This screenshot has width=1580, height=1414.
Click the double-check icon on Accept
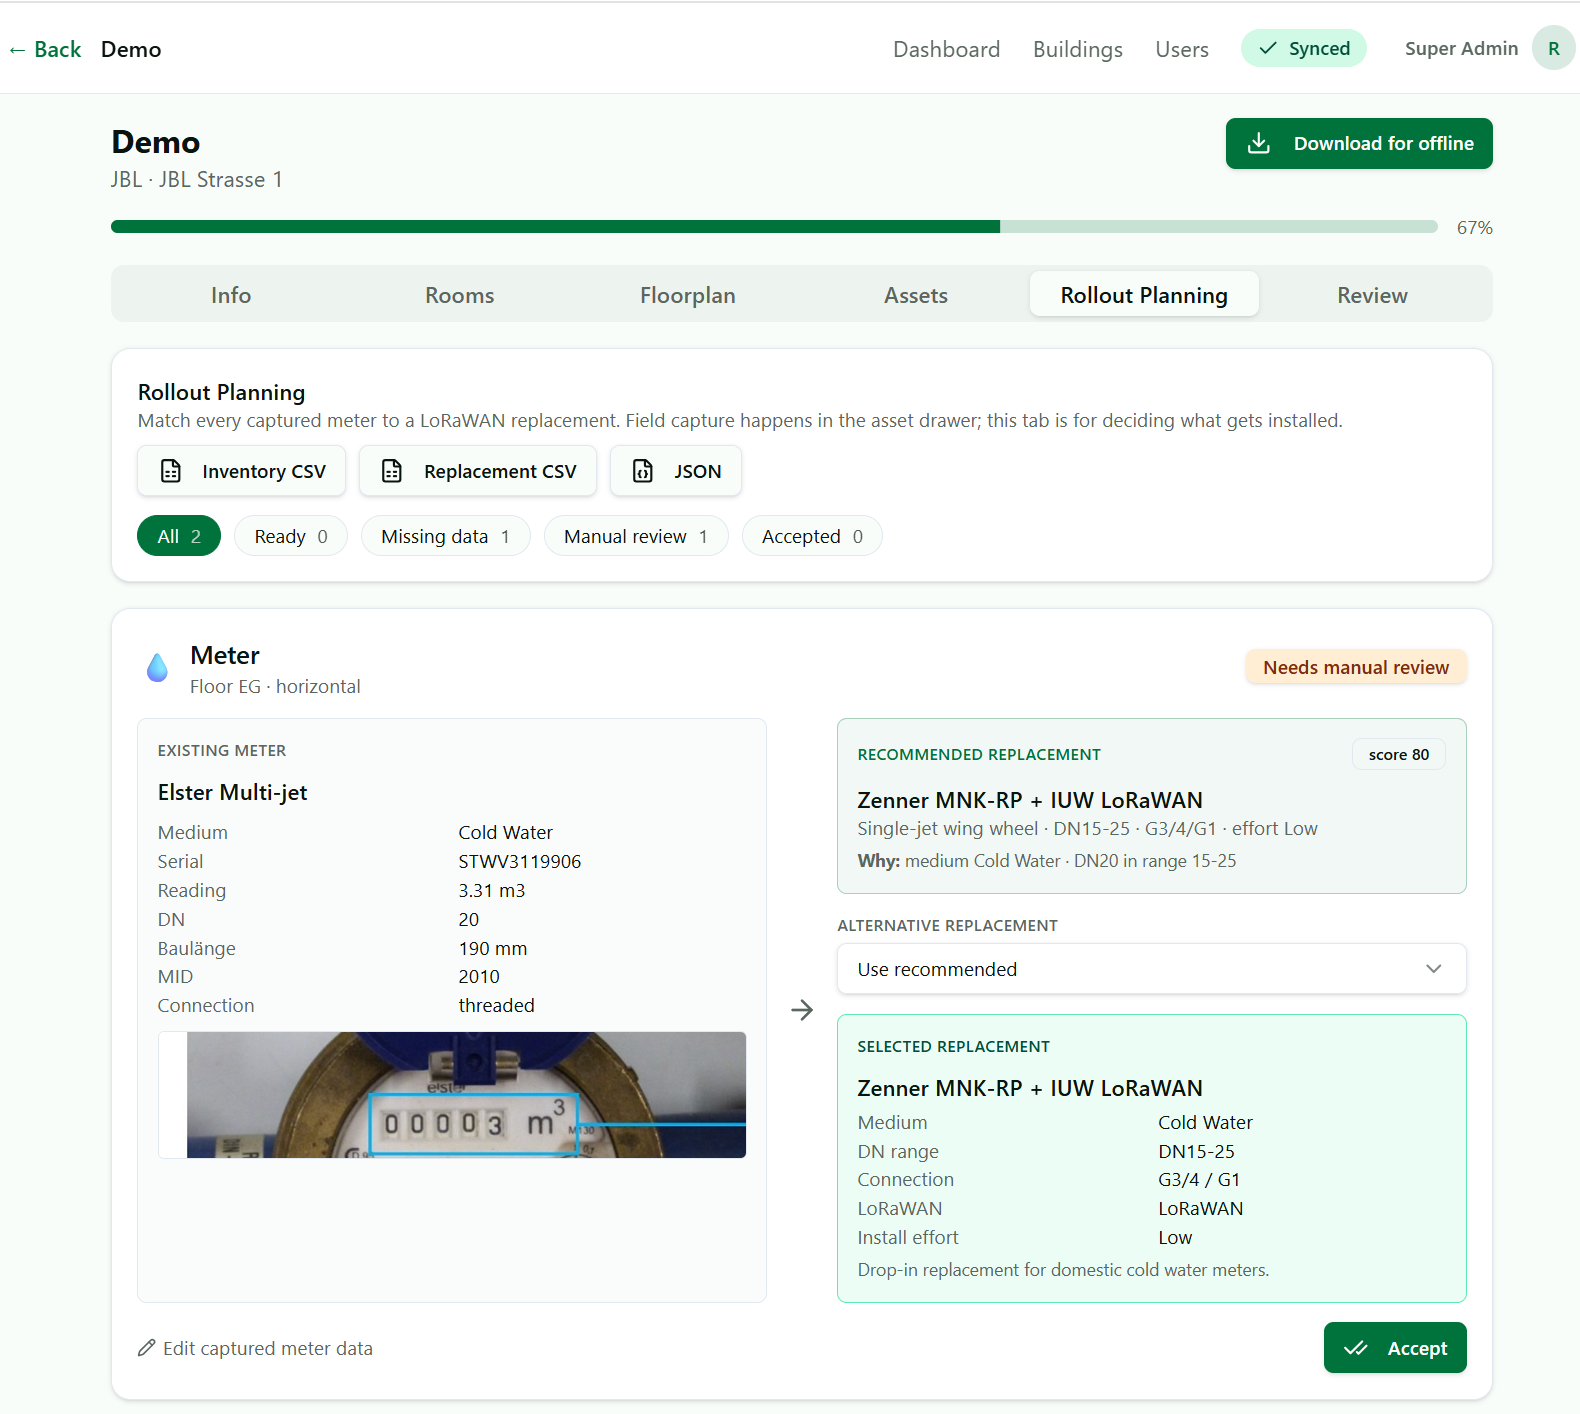click(x=1356, y=1348)
